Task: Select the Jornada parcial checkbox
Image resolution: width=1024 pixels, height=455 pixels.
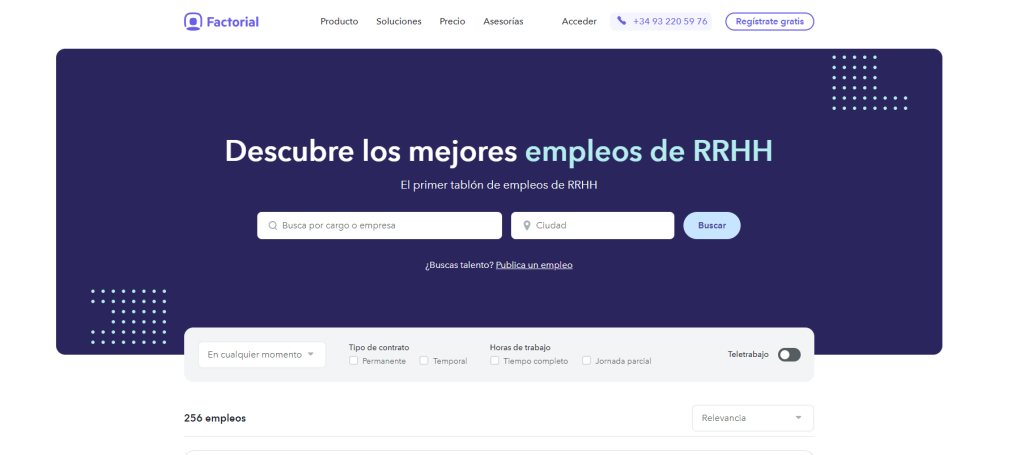Action: [x=587, y=361]
